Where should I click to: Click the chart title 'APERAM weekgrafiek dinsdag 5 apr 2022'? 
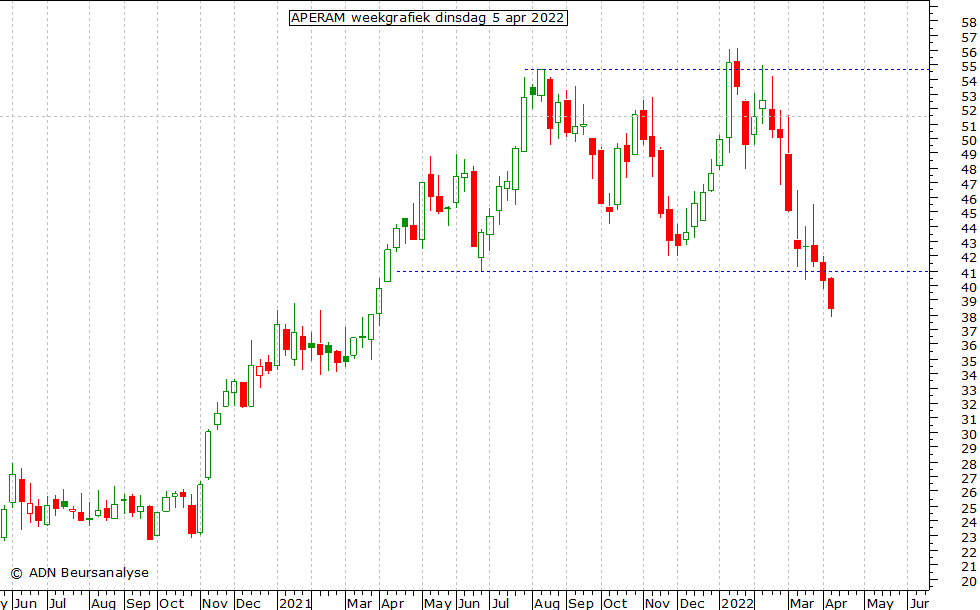[x=428, y=18]
